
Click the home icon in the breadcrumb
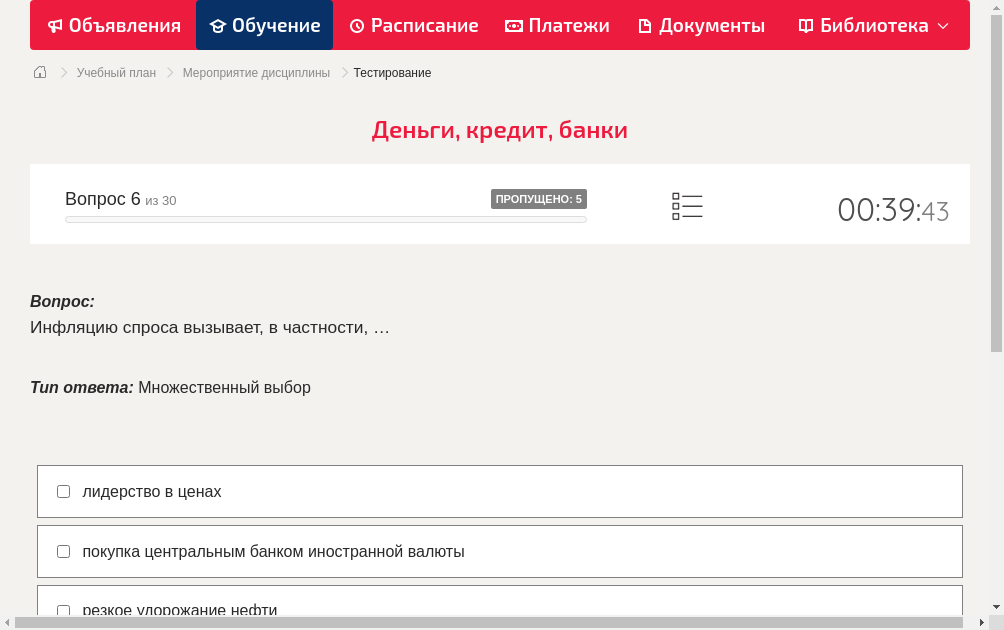tap(39, 72)
